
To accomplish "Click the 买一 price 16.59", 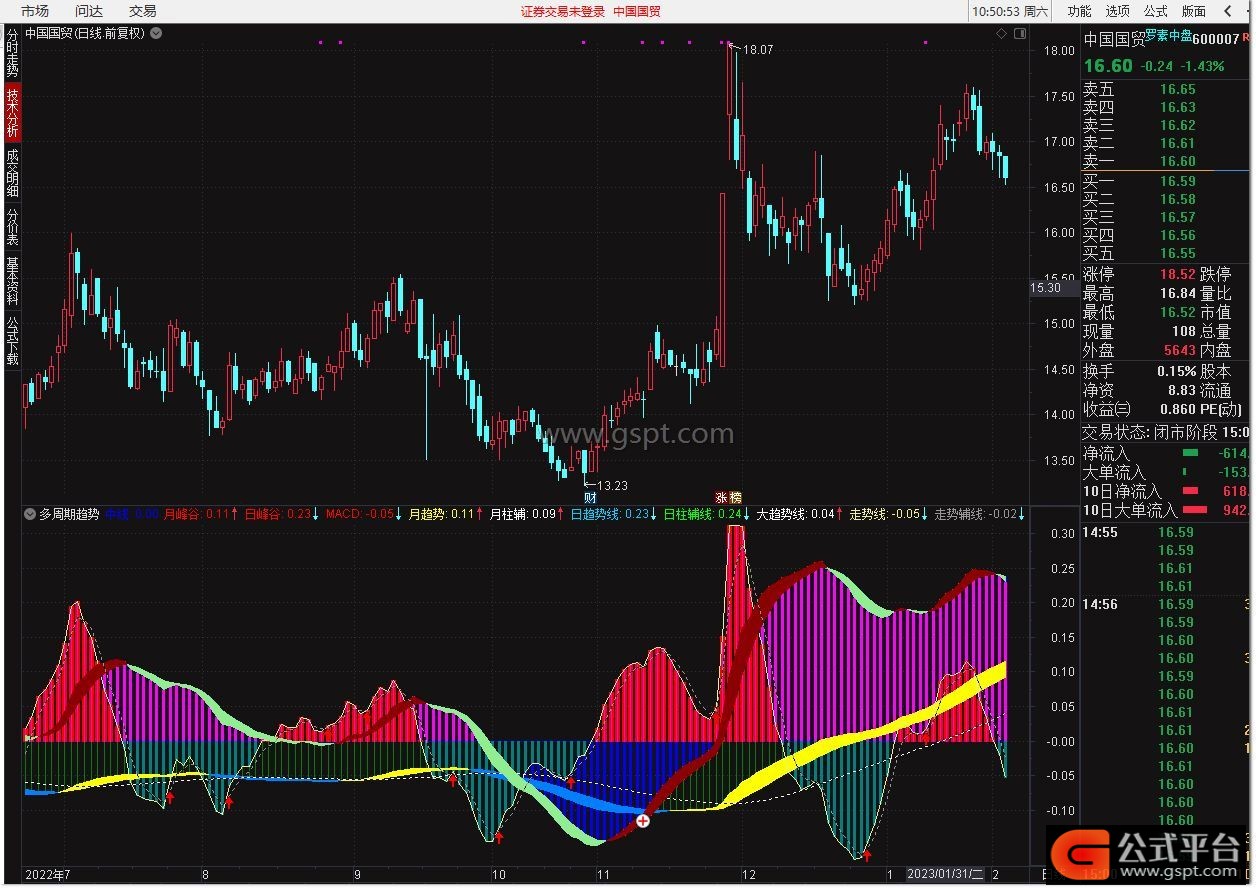I will [1177, 181].
